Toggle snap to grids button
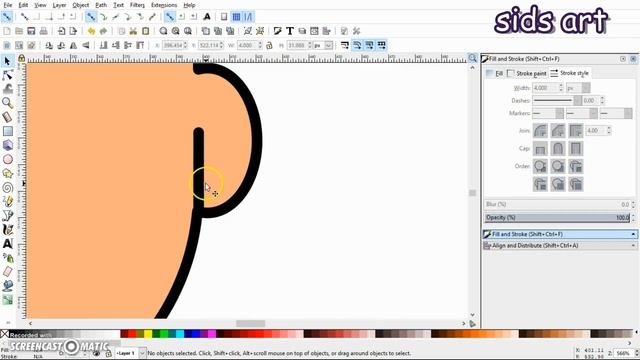The width and height of the screenshot is (640, 360). pyautogui.click(x=236, y=17)
